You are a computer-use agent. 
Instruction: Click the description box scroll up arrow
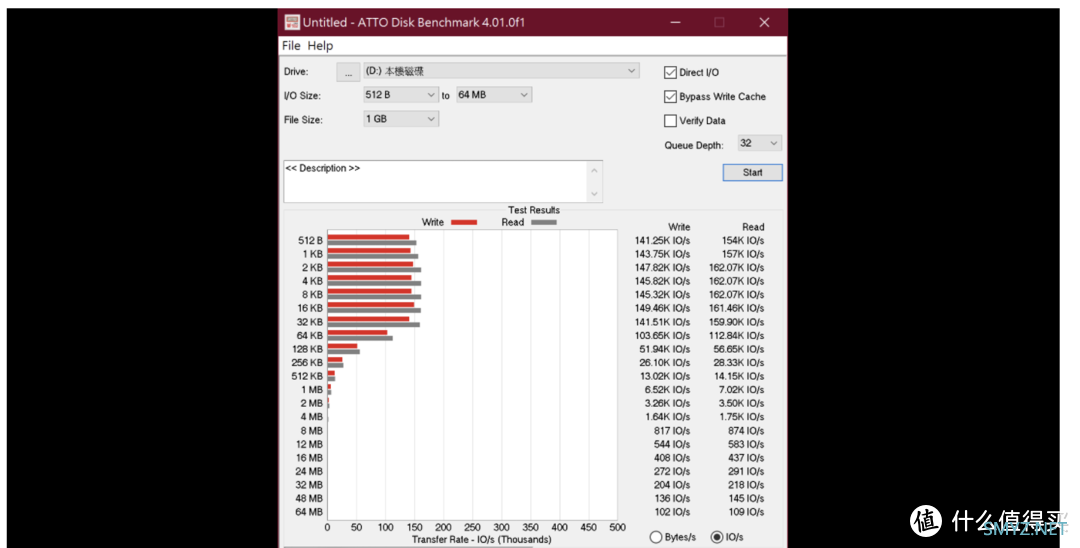(594, 170)
